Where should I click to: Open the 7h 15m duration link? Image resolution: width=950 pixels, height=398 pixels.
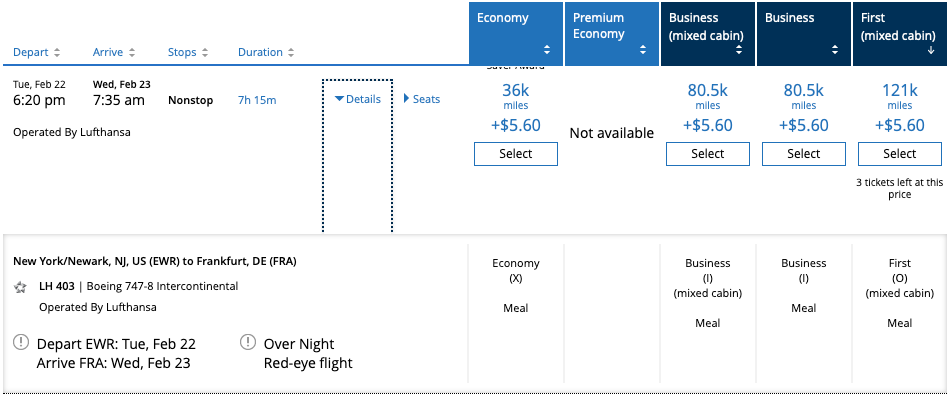coord(257,101)
